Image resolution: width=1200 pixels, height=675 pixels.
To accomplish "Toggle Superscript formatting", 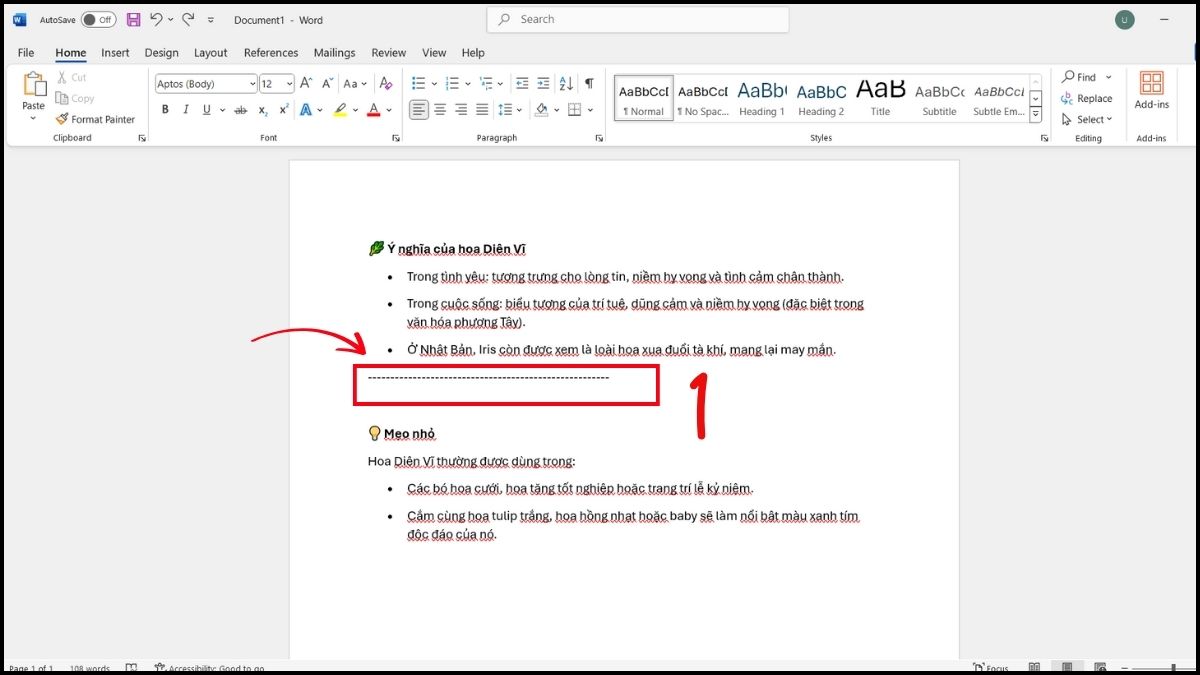I will tap(283, 110).
